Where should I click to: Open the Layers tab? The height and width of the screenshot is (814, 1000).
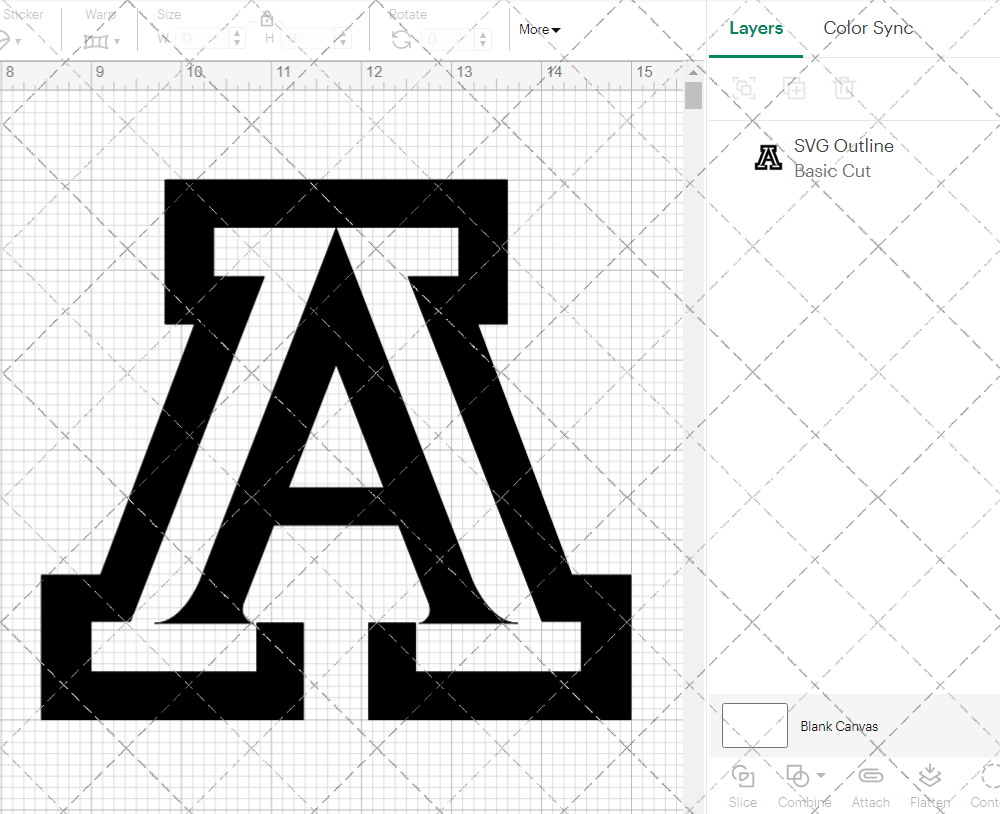tap(756, 28)
